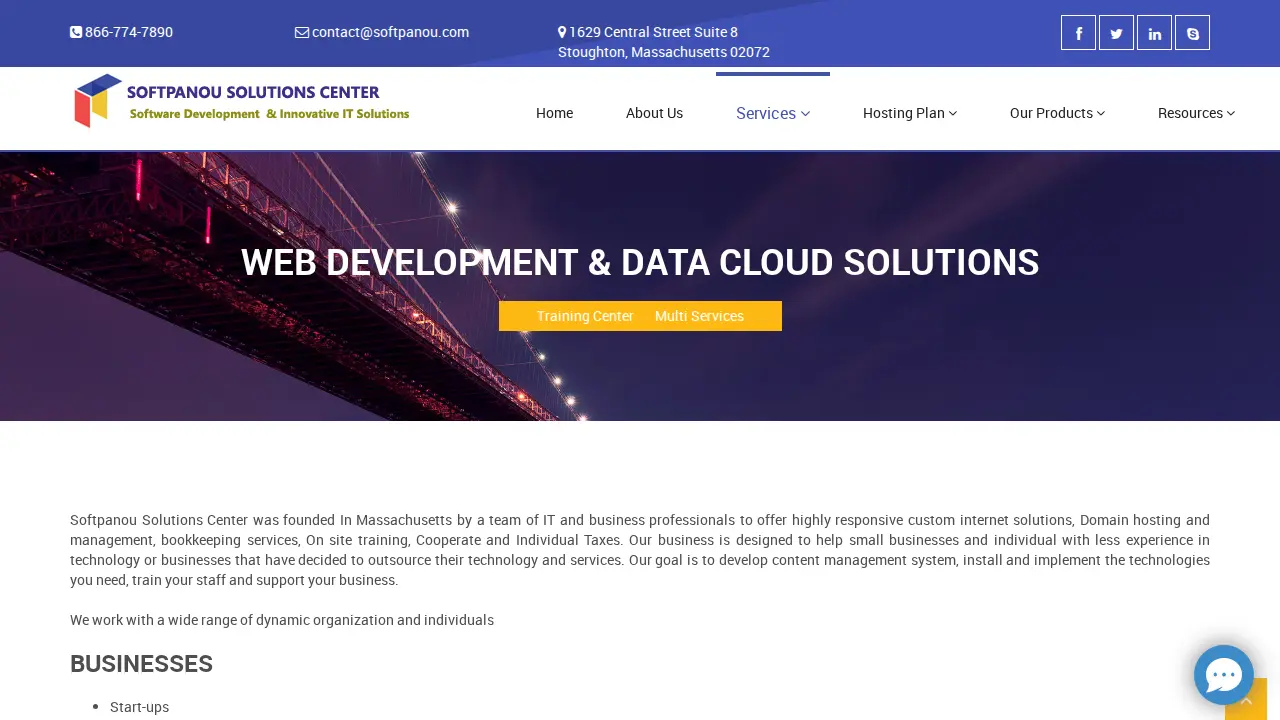Click the envelope icon beside the email

pos(302,32)
